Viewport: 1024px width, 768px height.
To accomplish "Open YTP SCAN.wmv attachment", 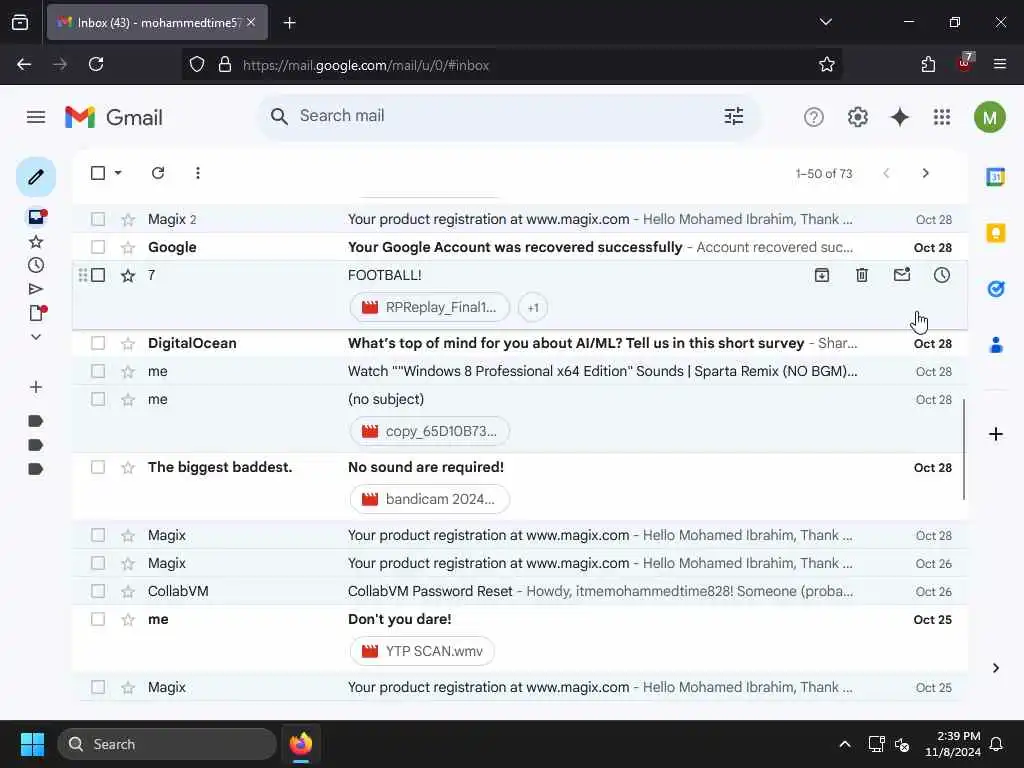I will 422,652.
